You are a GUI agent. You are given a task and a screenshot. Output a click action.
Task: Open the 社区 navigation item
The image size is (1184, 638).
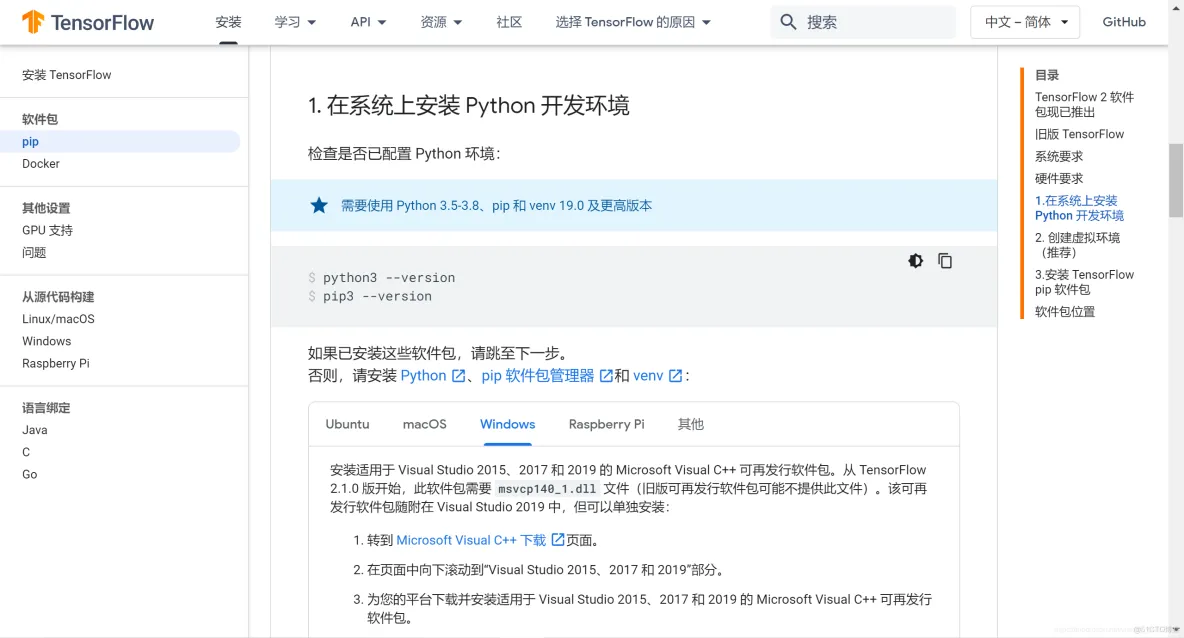tap(509, 22)
